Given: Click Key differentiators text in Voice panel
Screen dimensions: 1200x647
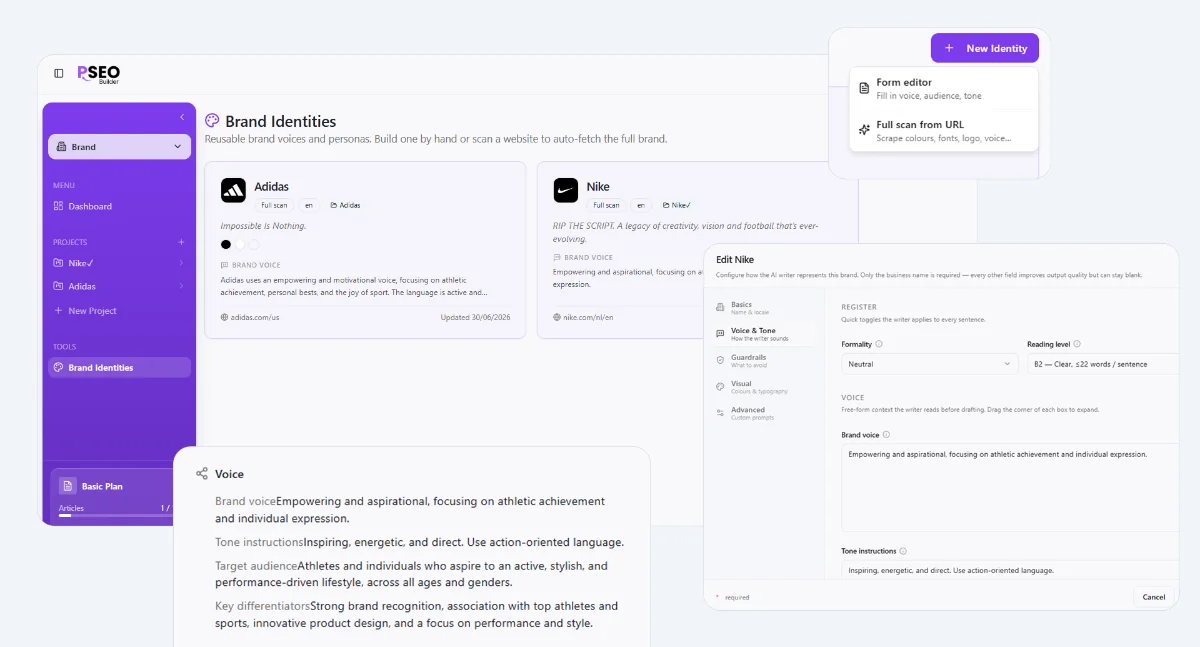Looking at the screenshot, I should tap(262, 606).
